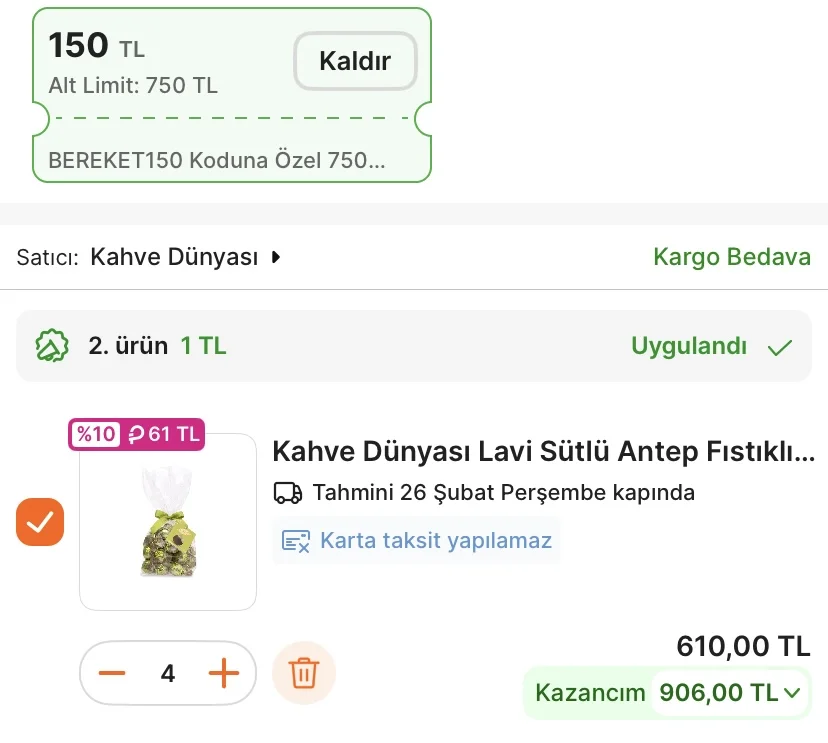
Task: Click the Kargo Bedava label
Action: coord(731,257)
